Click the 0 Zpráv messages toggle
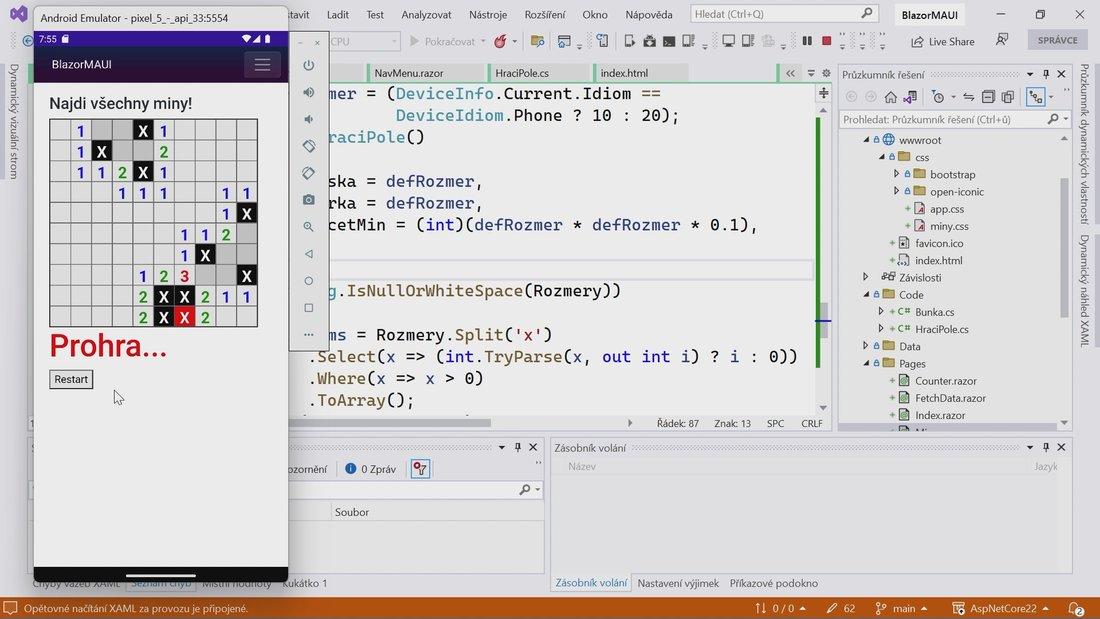The width and height of the screenshot is (1100, 619). [370, 469]
